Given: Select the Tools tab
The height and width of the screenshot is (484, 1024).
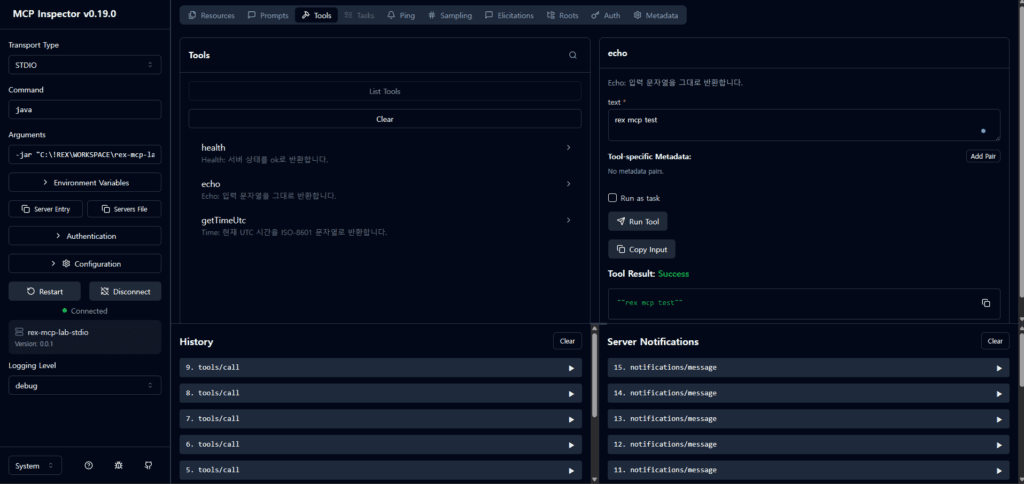Looking at the screenshot, I should [x=317, y=15].
